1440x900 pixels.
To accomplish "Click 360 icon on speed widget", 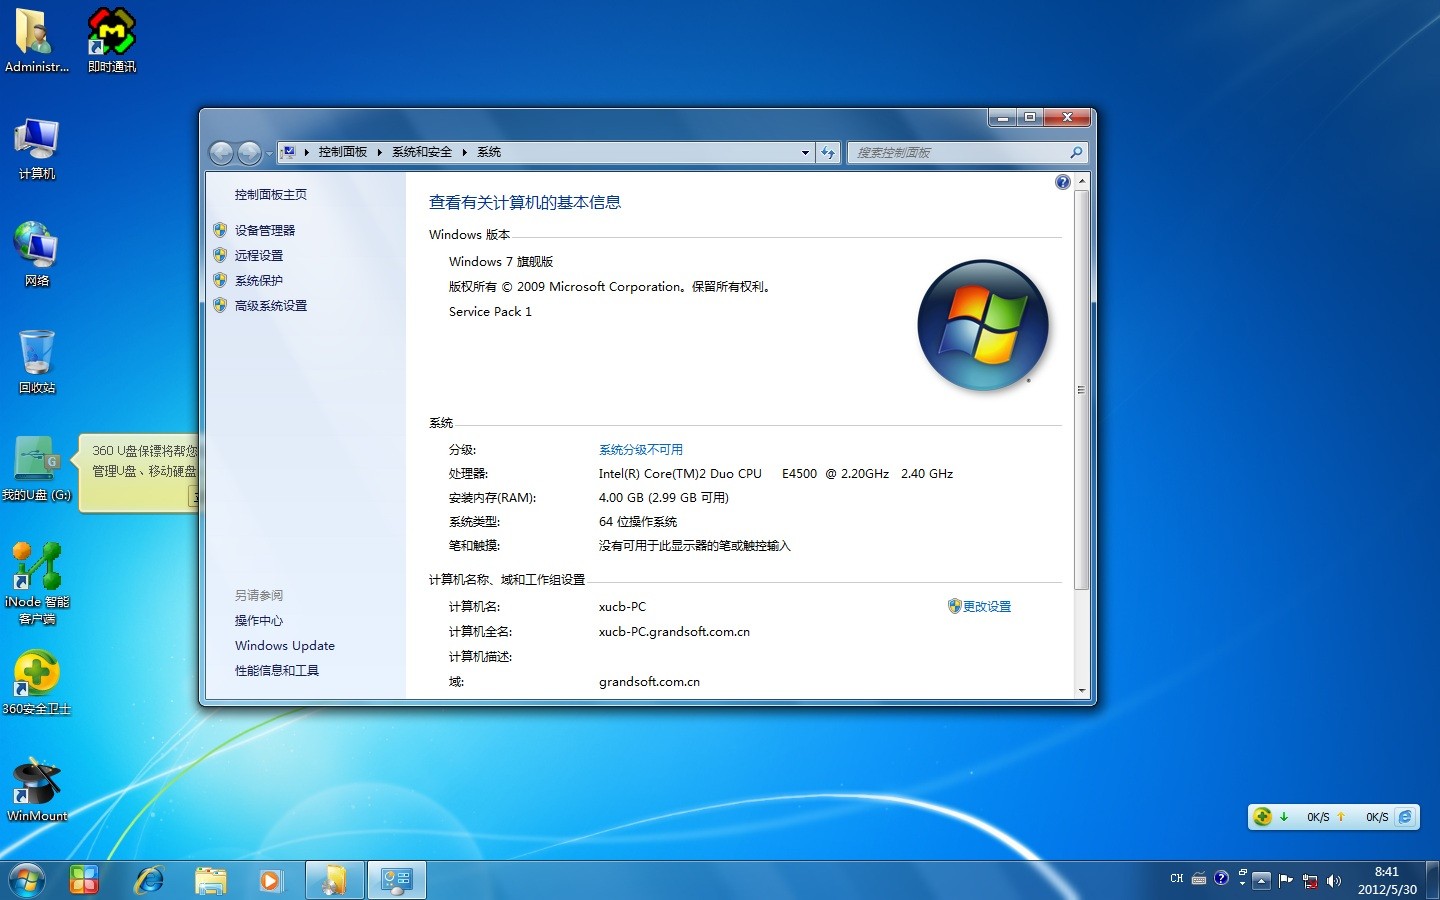I will tap(1263, 817).
